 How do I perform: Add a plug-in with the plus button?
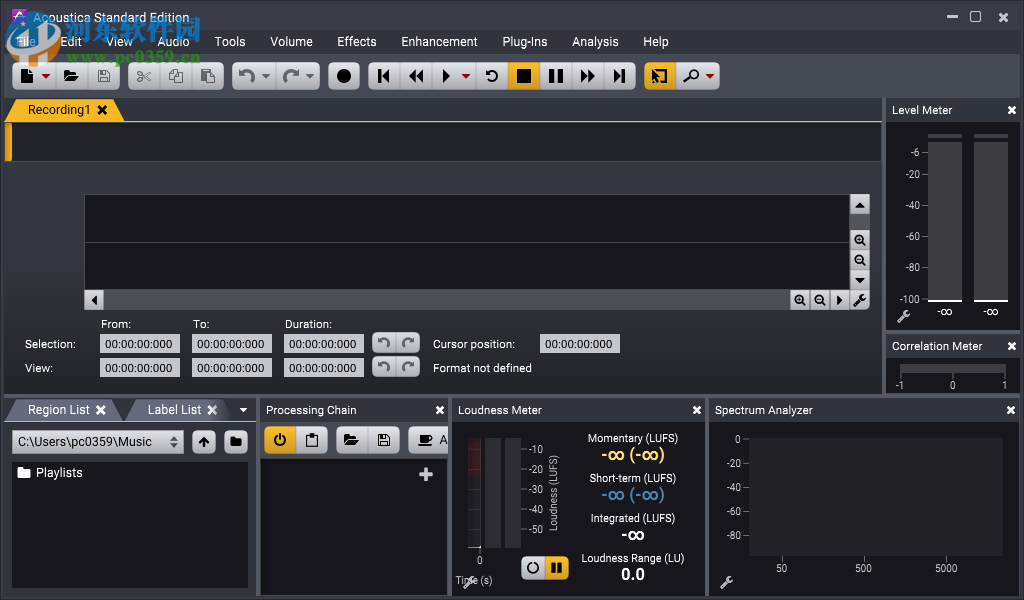[425, 475]
